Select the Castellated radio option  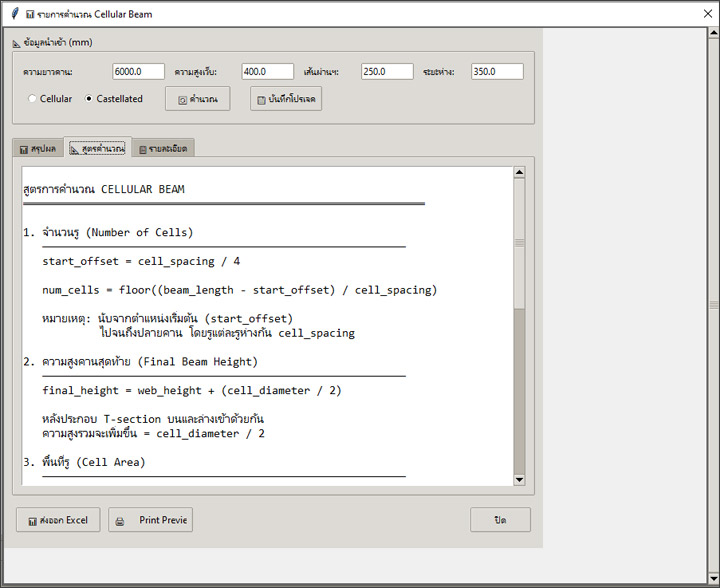[x=89, y=99]
